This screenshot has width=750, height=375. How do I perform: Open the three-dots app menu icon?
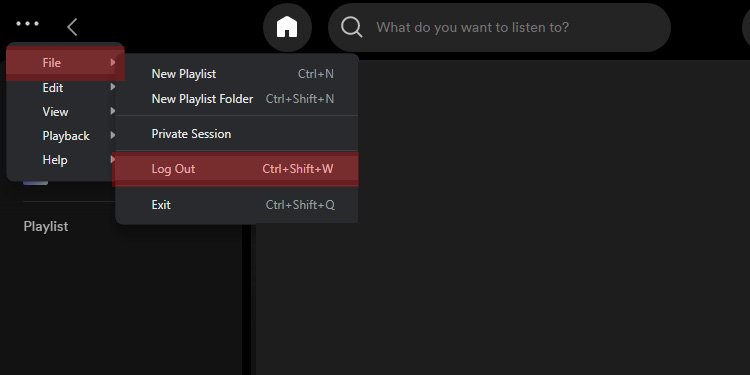pyautogui.click(x=27, y=23)
